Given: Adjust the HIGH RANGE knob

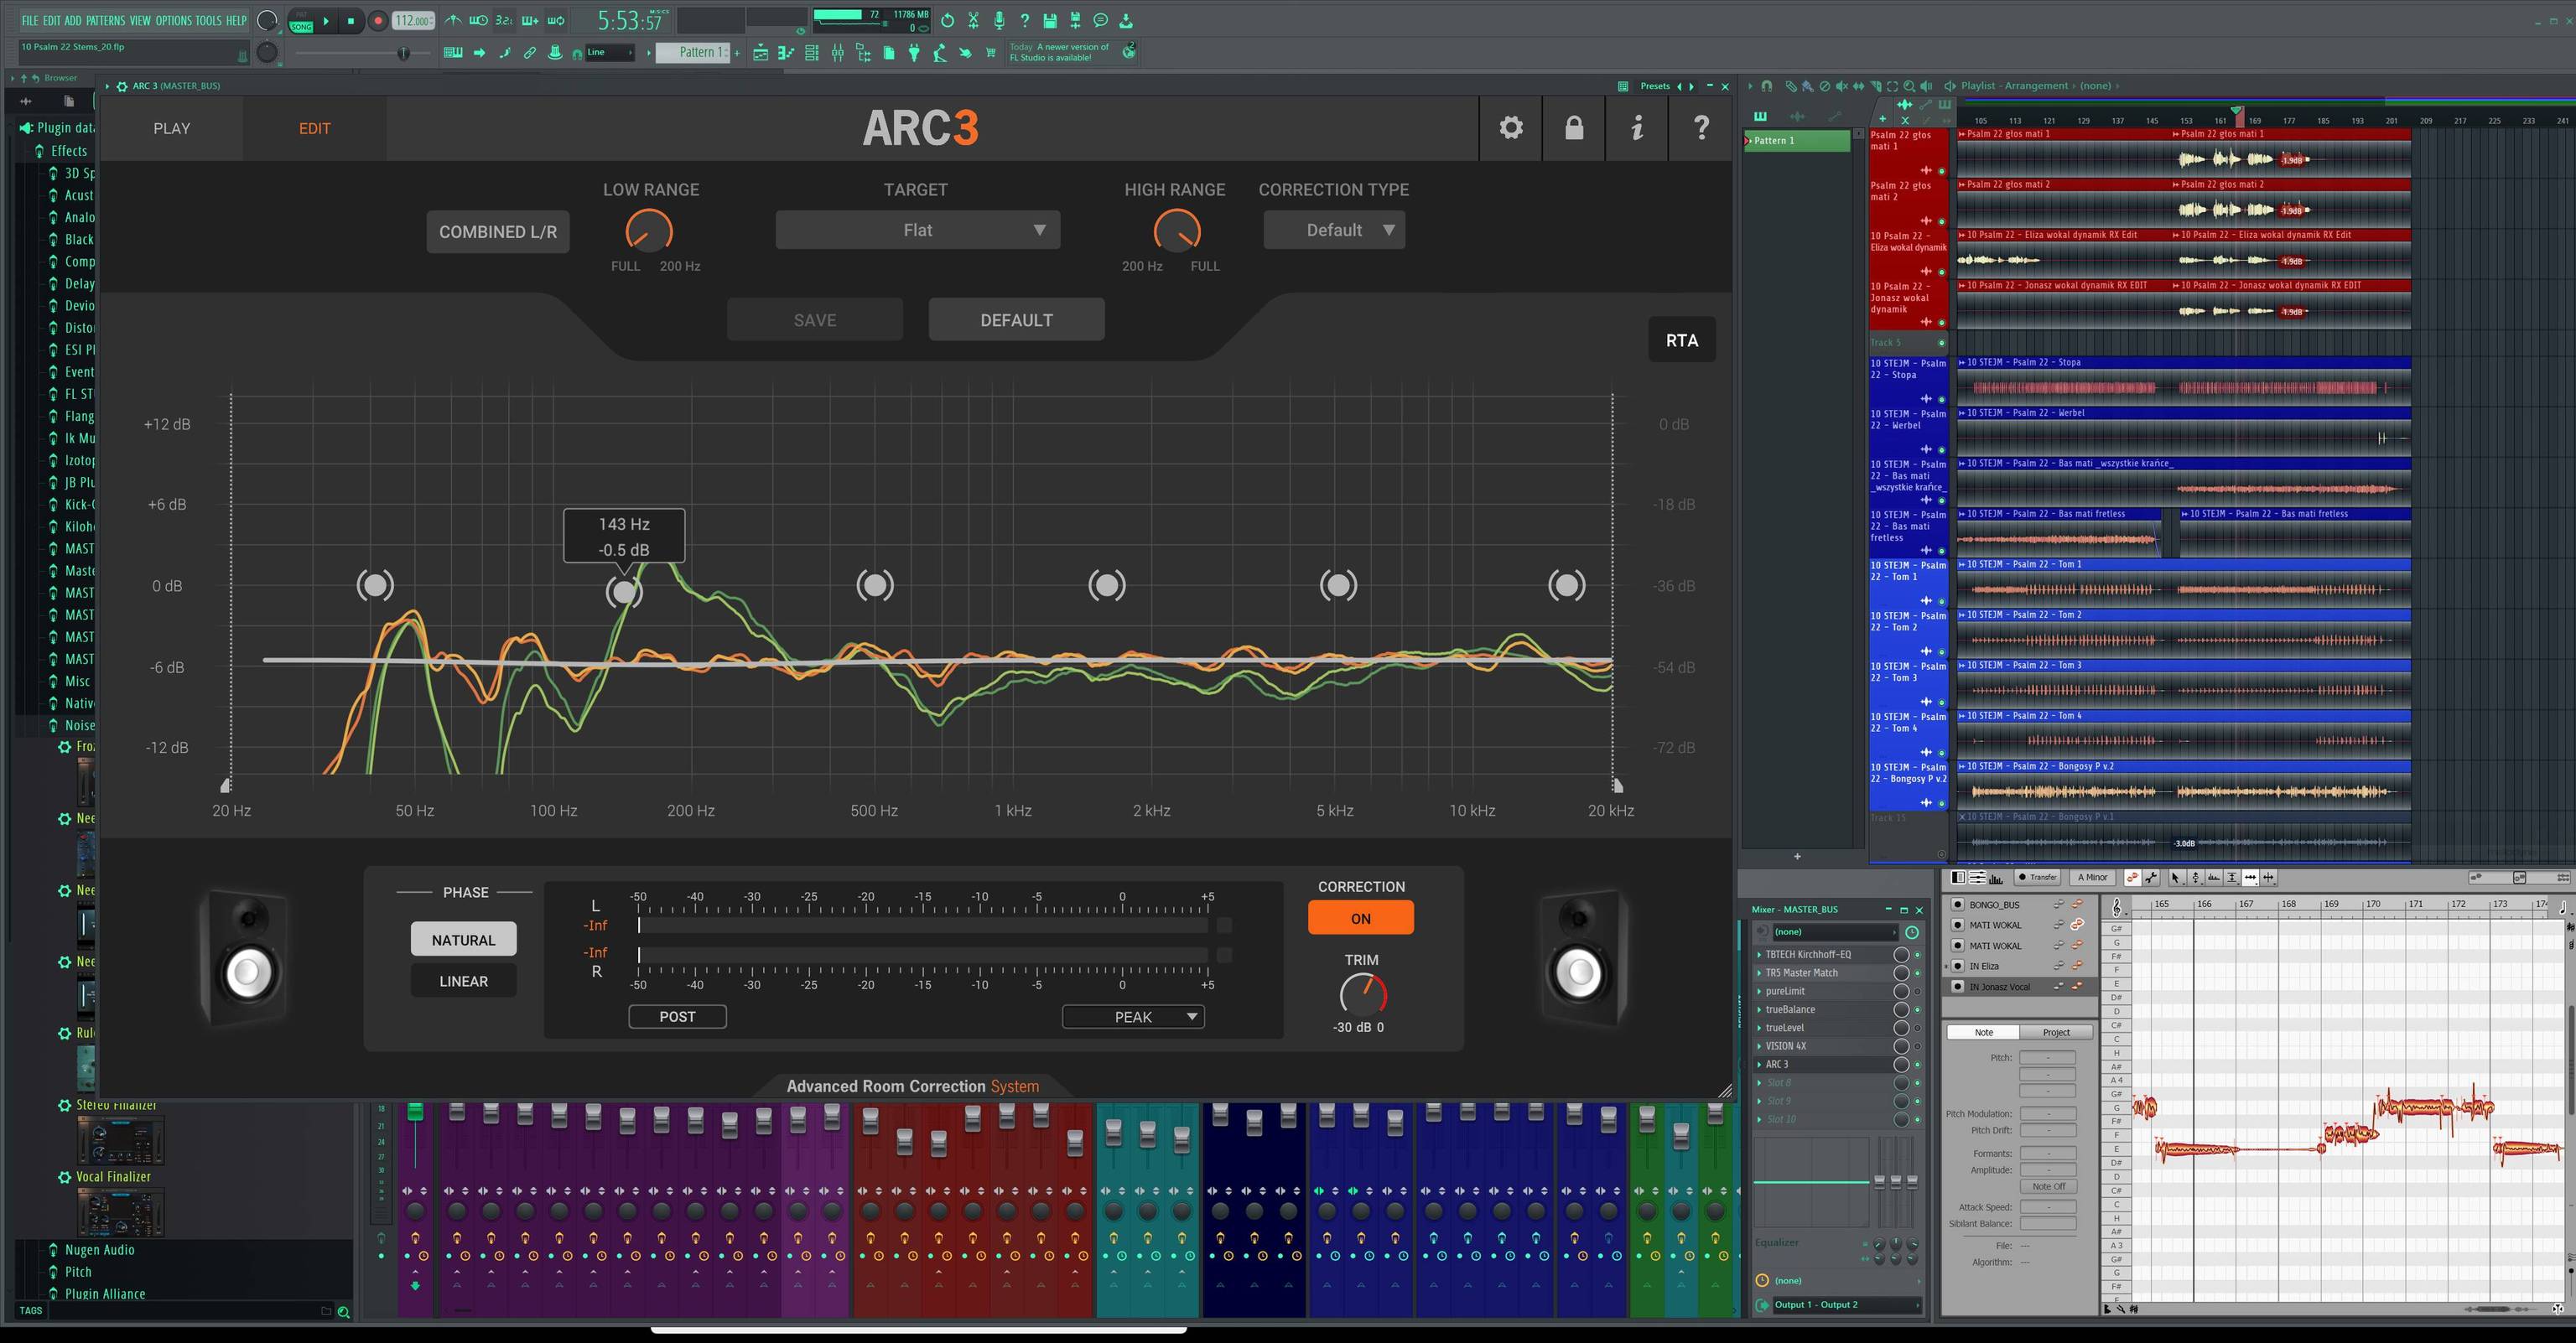Looking at the screenshot, I should coord(1176,232).
